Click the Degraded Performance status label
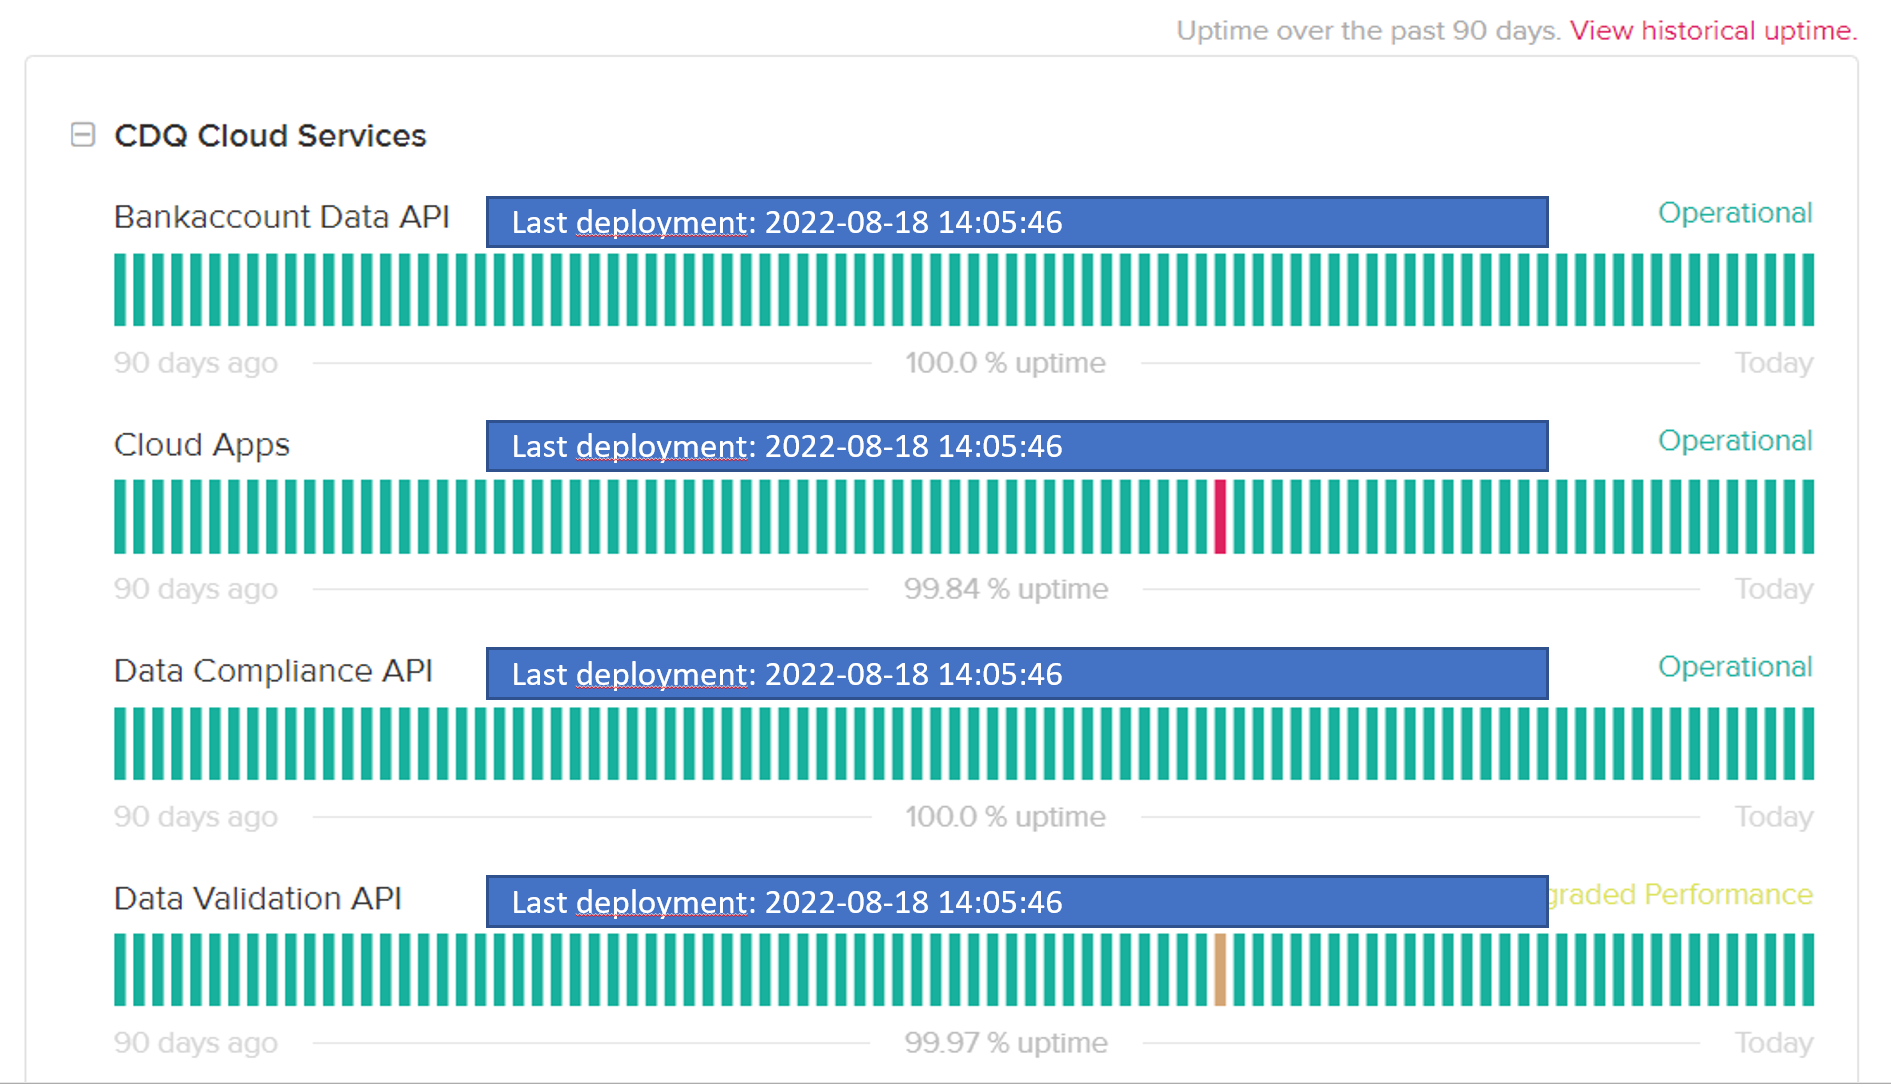 (1682, 894)
